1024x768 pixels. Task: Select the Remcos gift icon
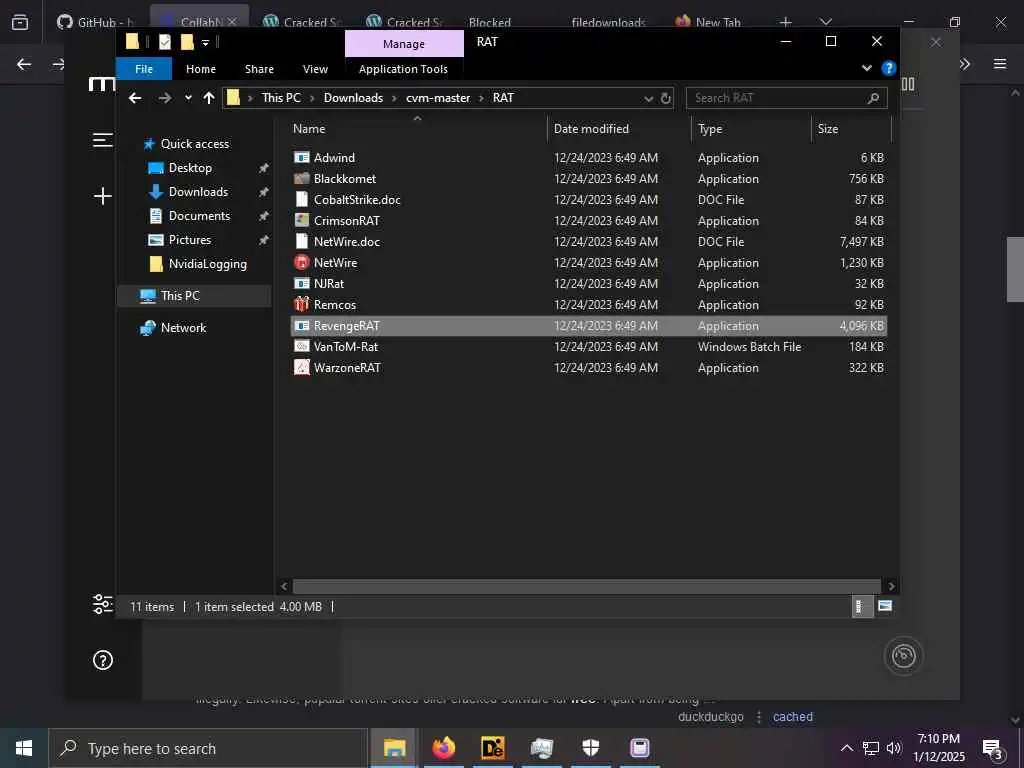pos(302,304)
